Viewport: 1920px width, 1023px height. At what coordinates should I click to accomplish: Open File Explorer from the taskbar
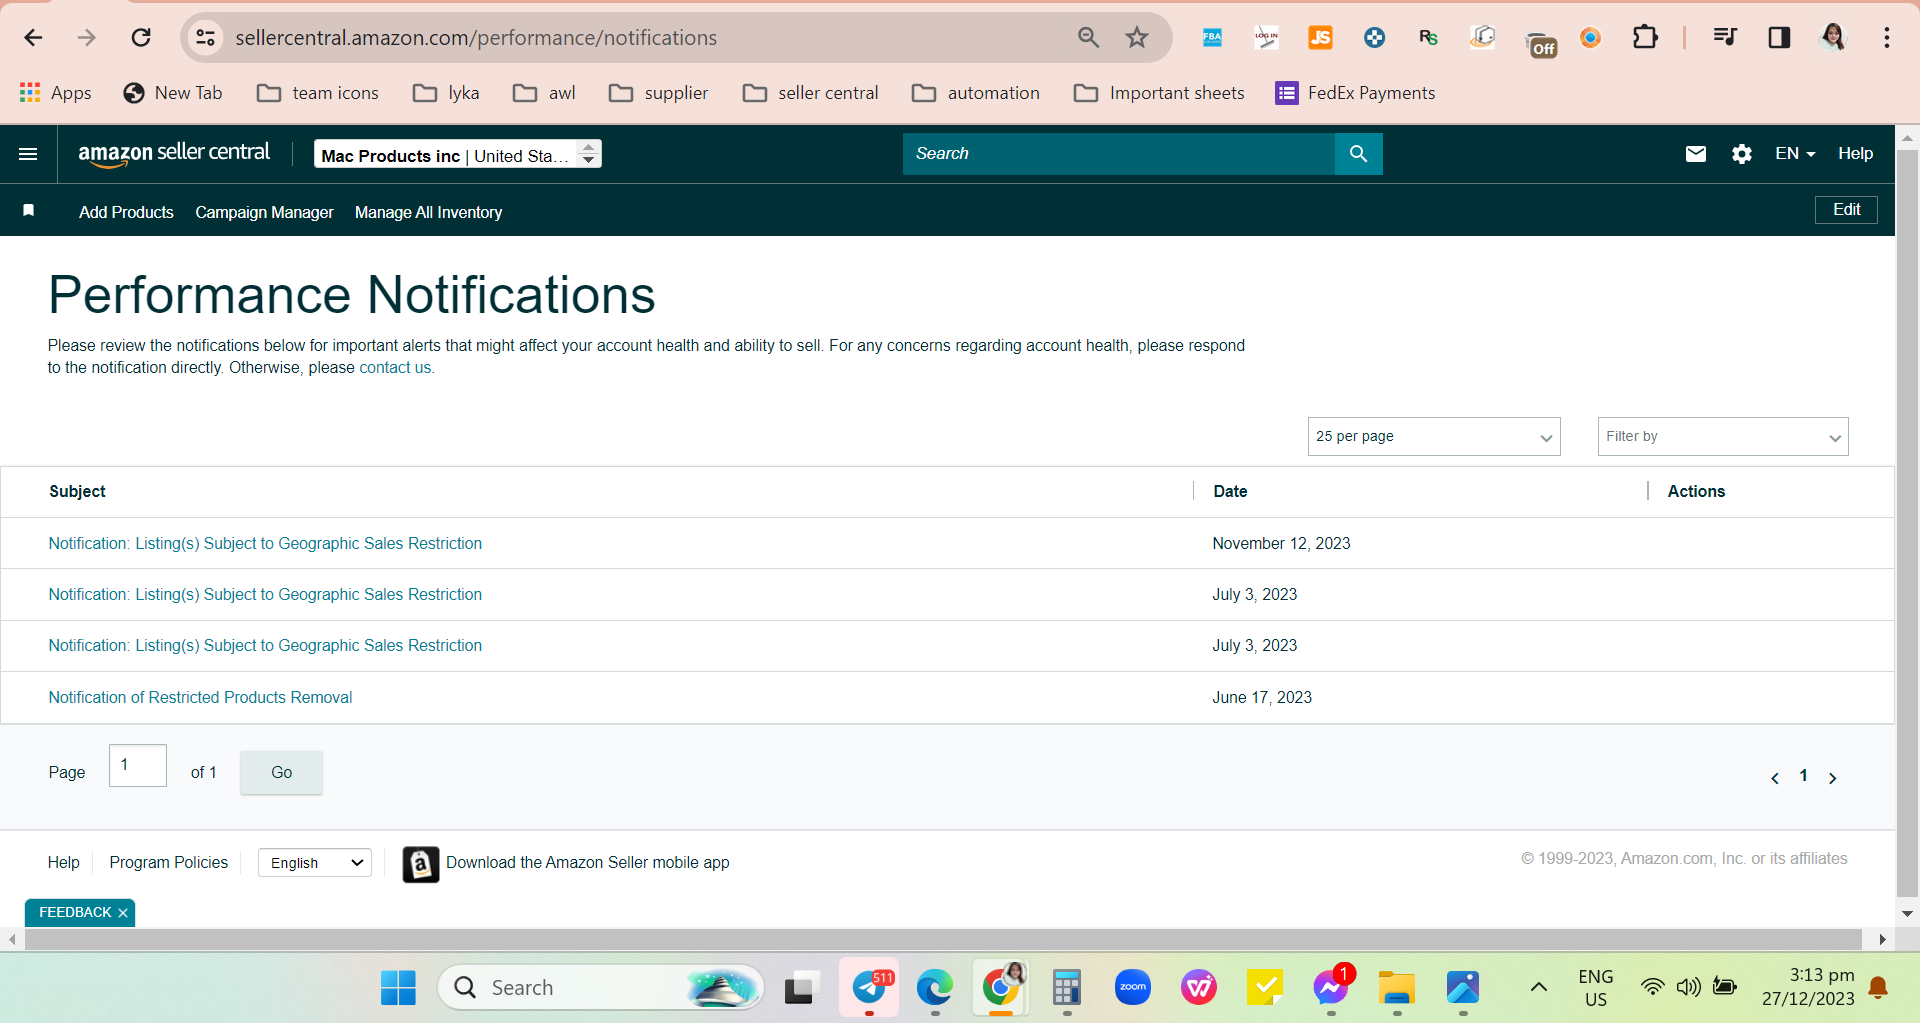click(x=1397, y=988)
